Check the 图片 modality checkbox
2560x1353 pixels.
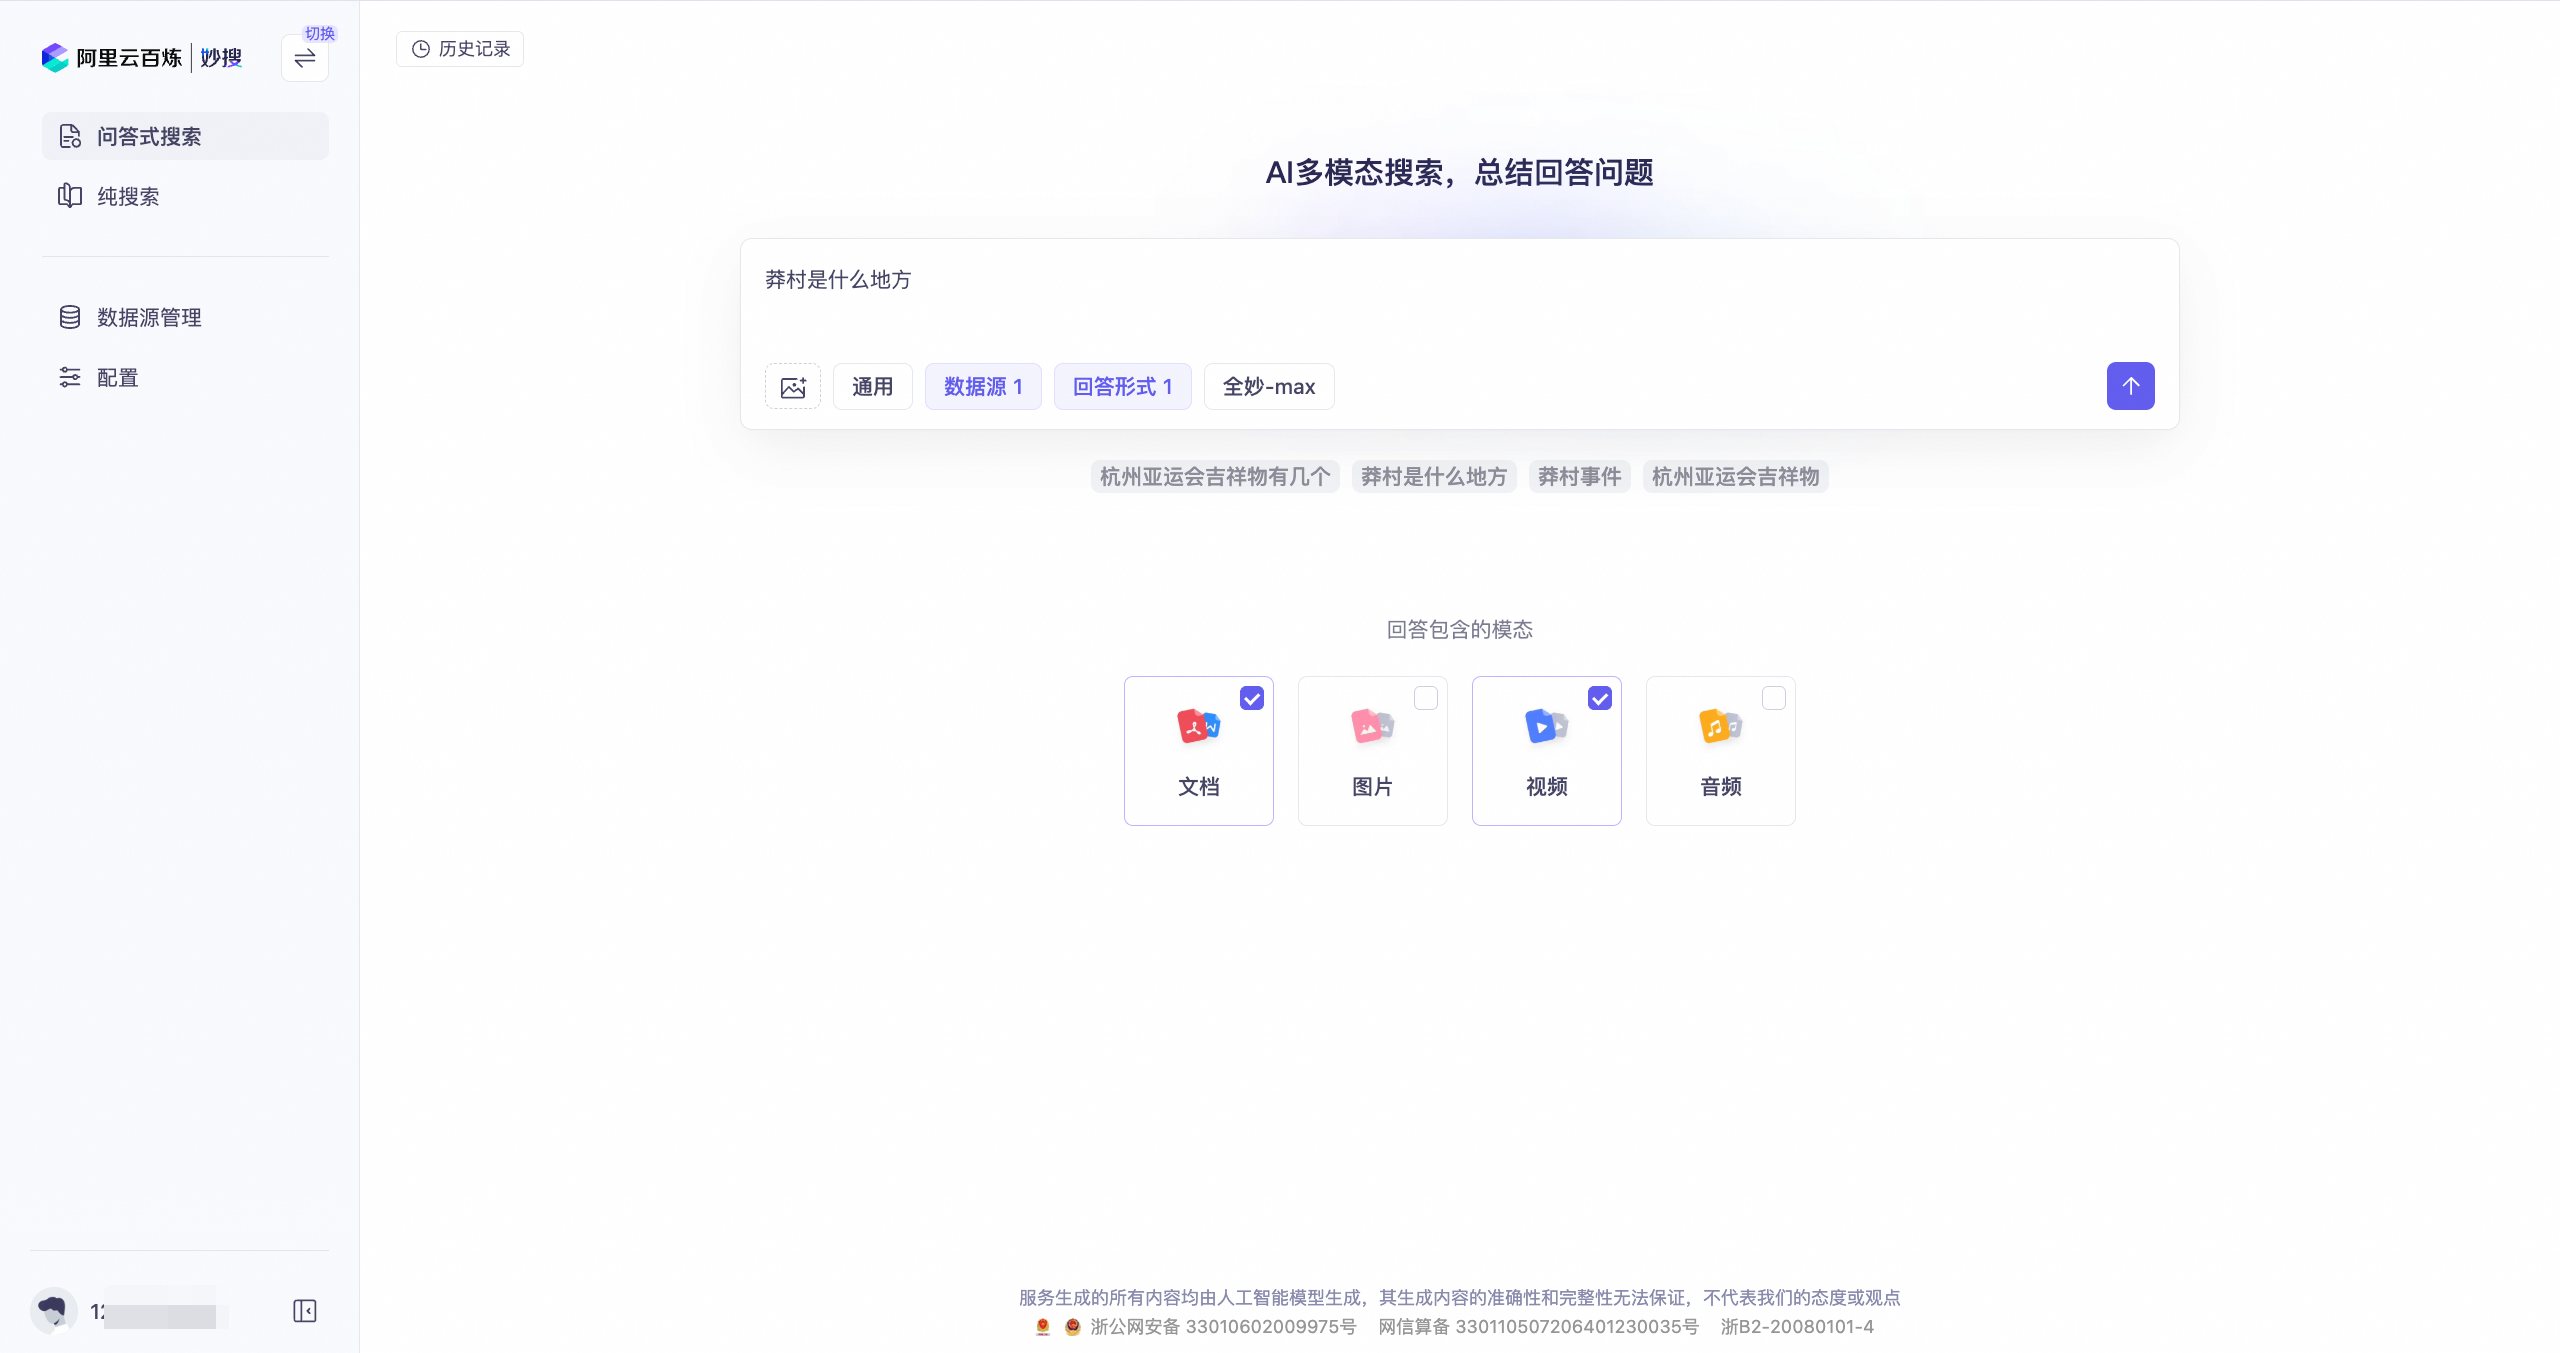(1426, 698)
